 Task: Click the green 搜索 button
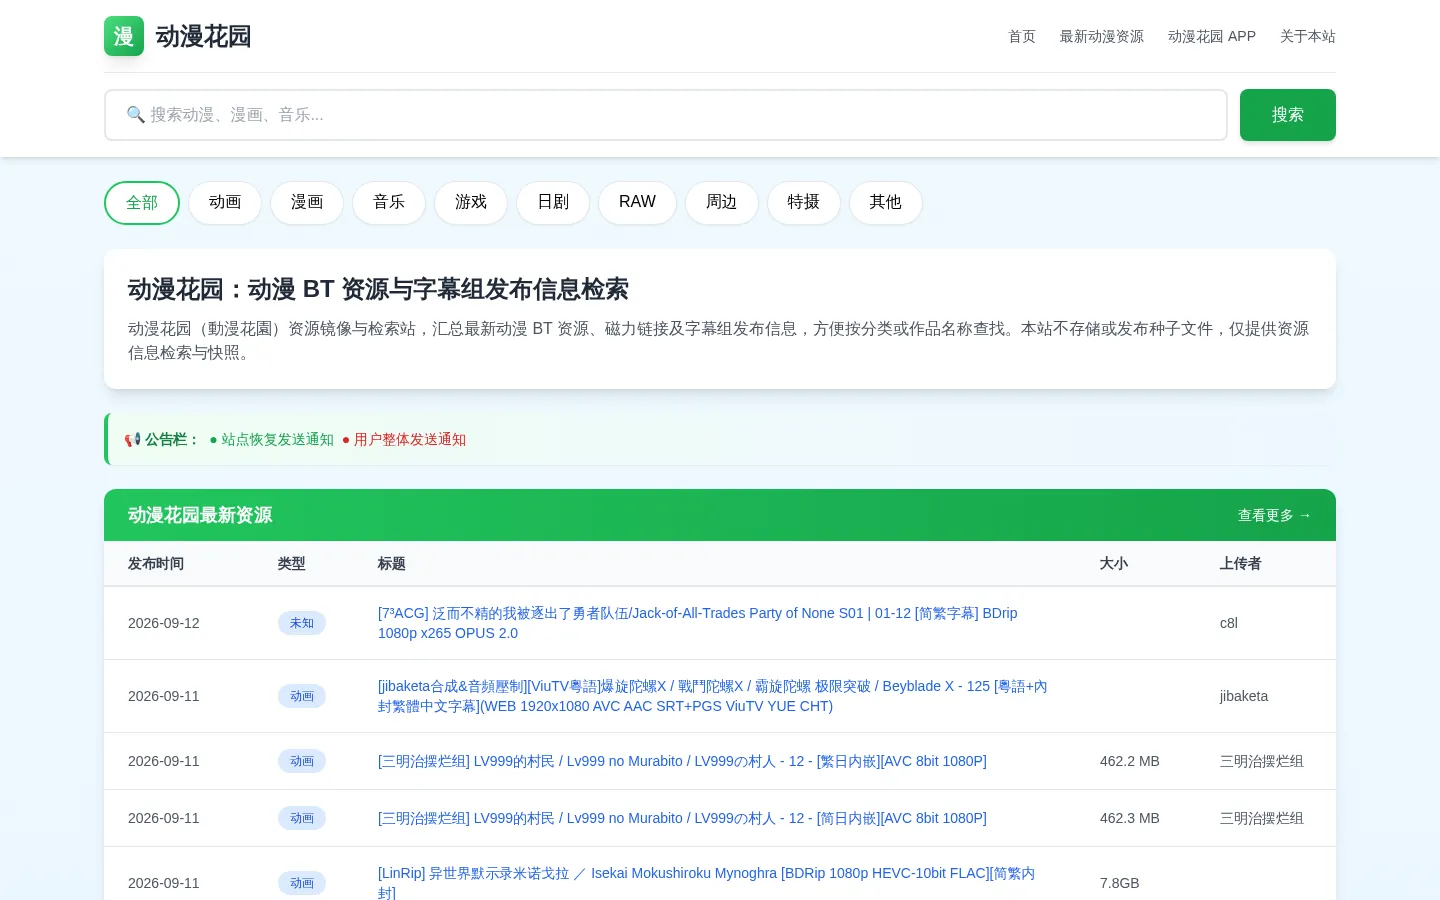[x=1288, y=115]
